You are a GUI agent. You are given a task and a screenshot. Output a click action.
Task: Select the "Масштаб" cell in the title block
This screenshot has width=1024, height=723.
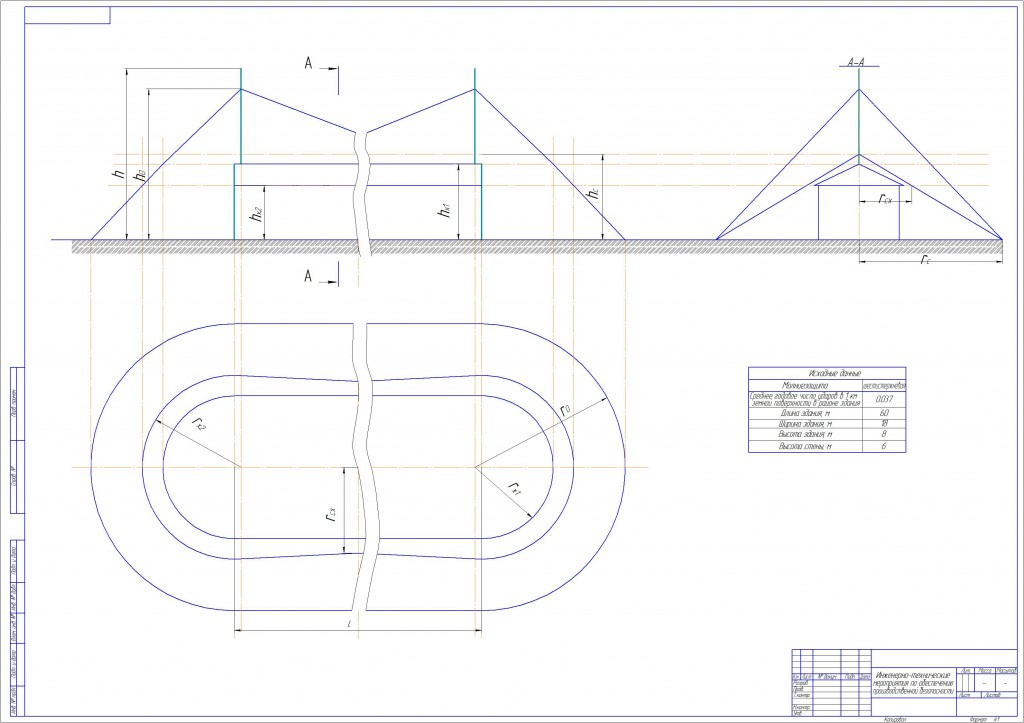point(1007,671)
